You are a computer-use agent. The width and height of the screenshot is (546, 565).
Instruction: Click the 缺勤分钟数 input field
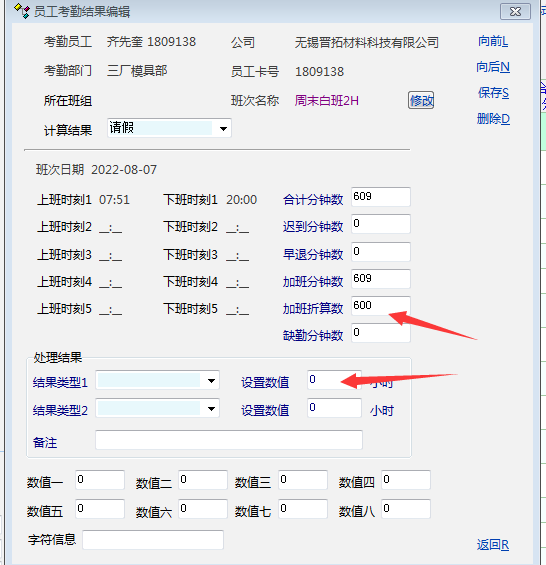pyautogui.click(x=381, y=333)
